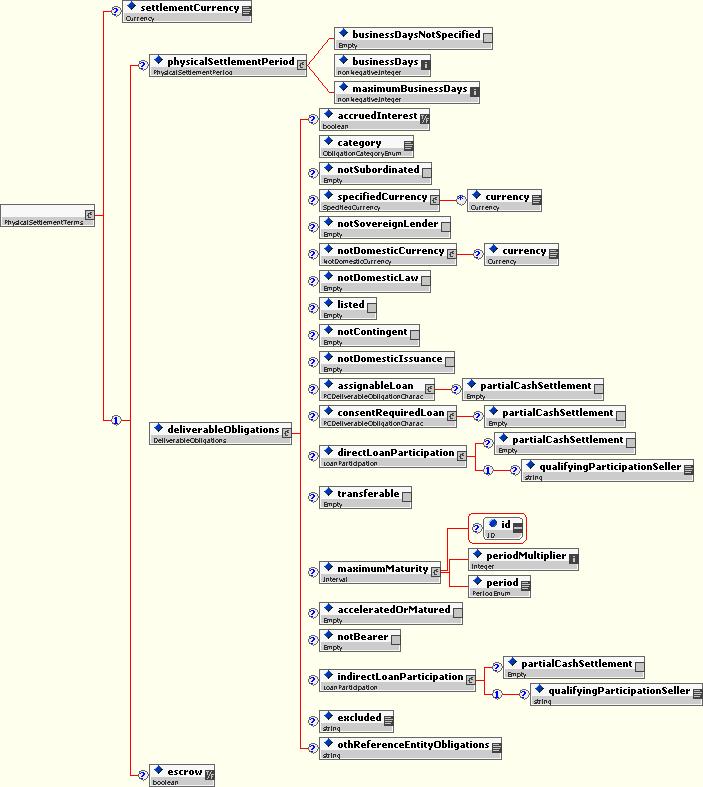Click the empty-type box icon on notBearer
This screenshot has height=787, width=703.
pos(395,639)
